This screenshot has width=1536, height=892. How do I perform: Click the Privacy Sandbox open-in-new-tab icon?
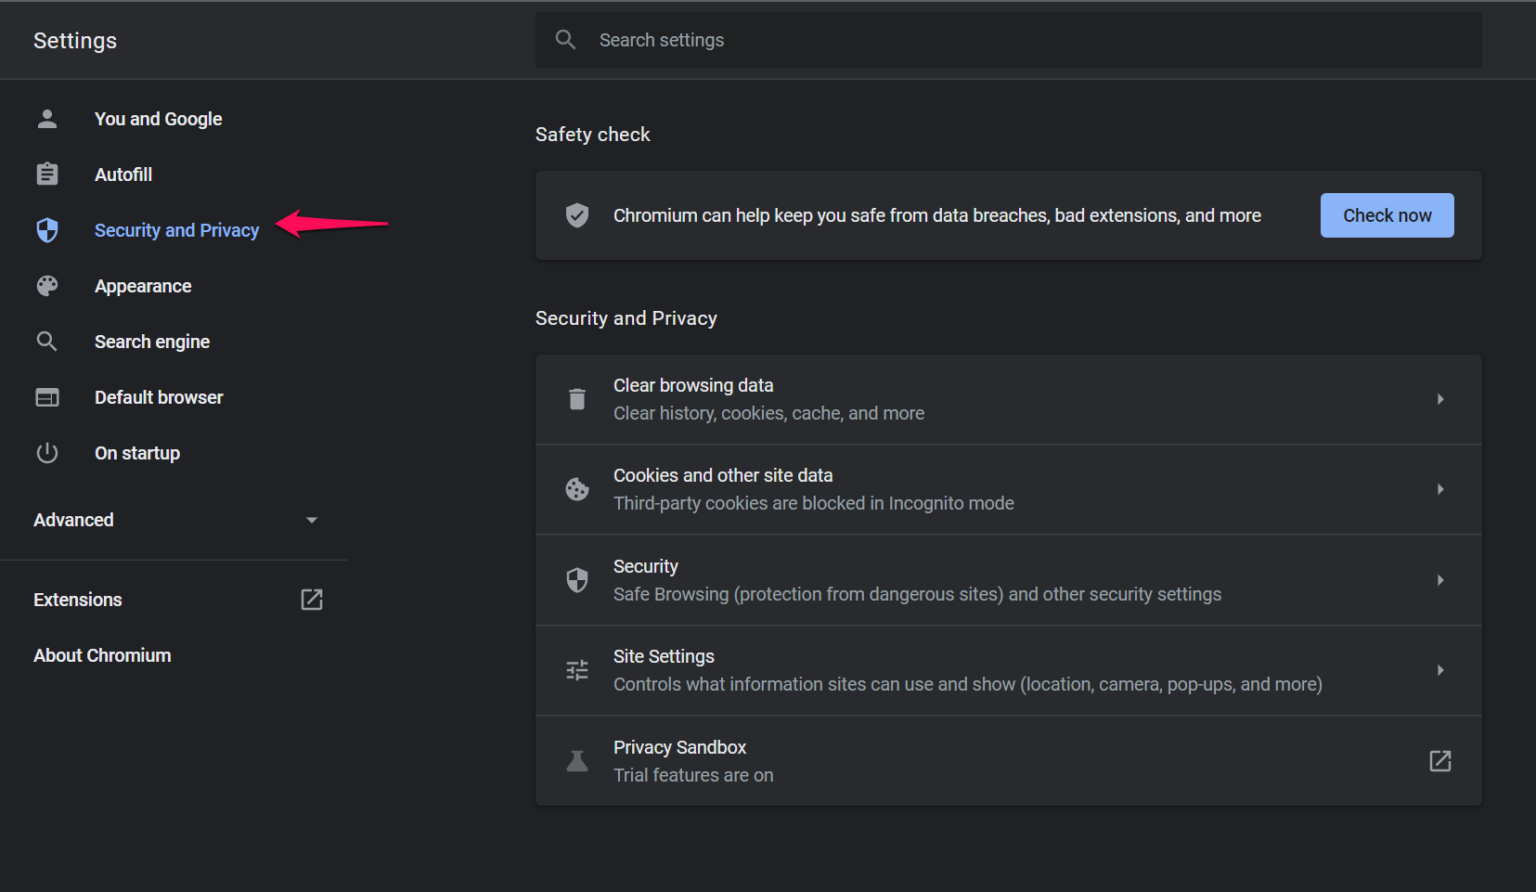pos(1439,761)
